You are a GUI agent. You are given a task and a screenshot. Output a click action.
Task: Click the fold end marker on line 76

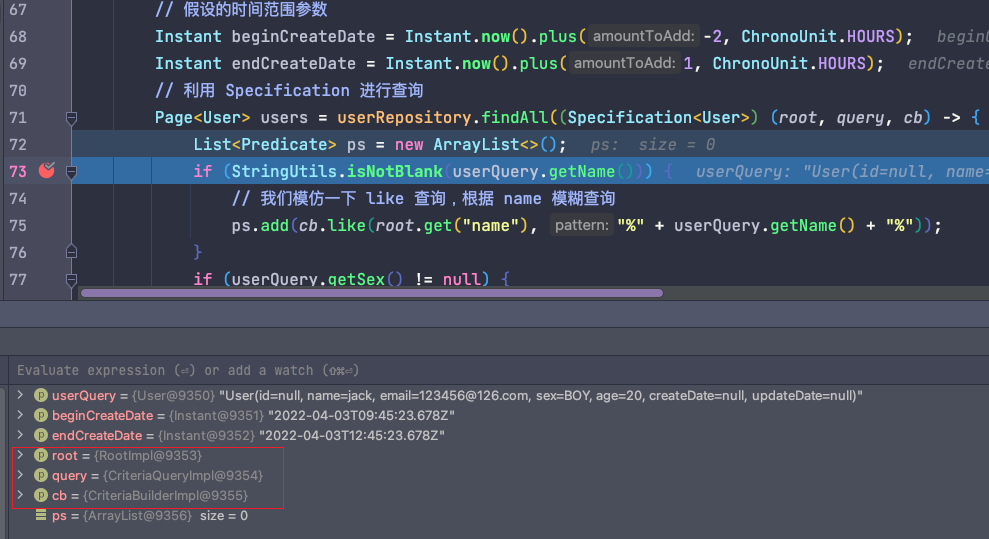71,252
